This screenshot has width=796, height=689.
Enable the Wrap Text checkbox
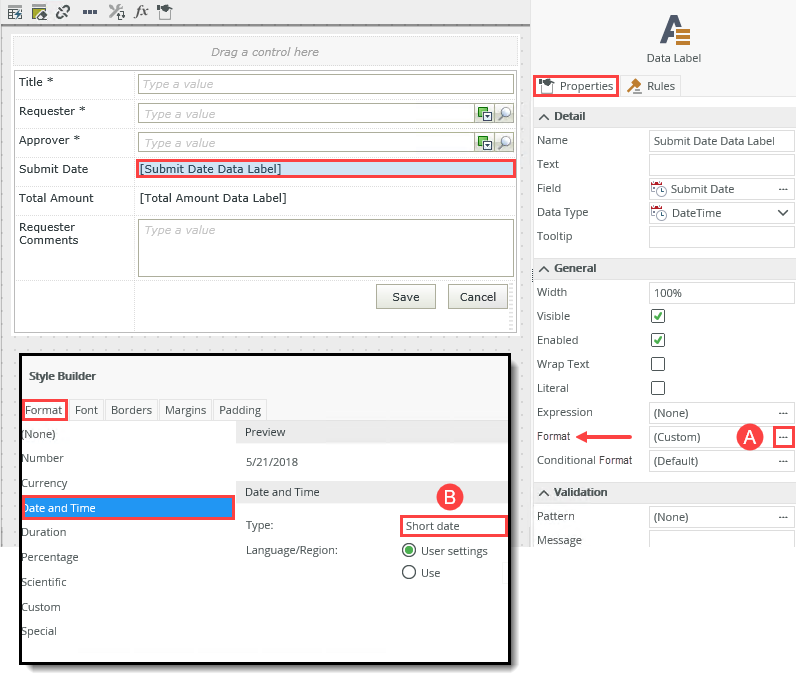(658, 364)
